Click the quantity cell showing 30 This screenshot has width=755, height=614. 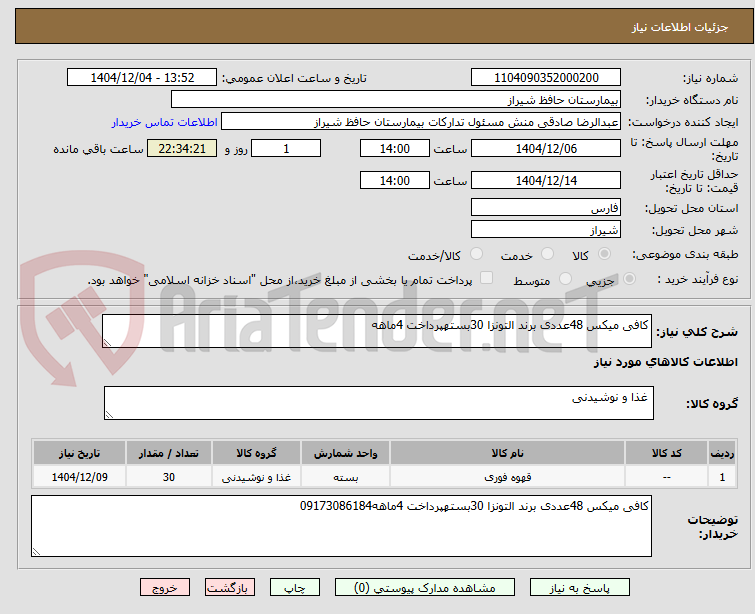tap(169, 477)
